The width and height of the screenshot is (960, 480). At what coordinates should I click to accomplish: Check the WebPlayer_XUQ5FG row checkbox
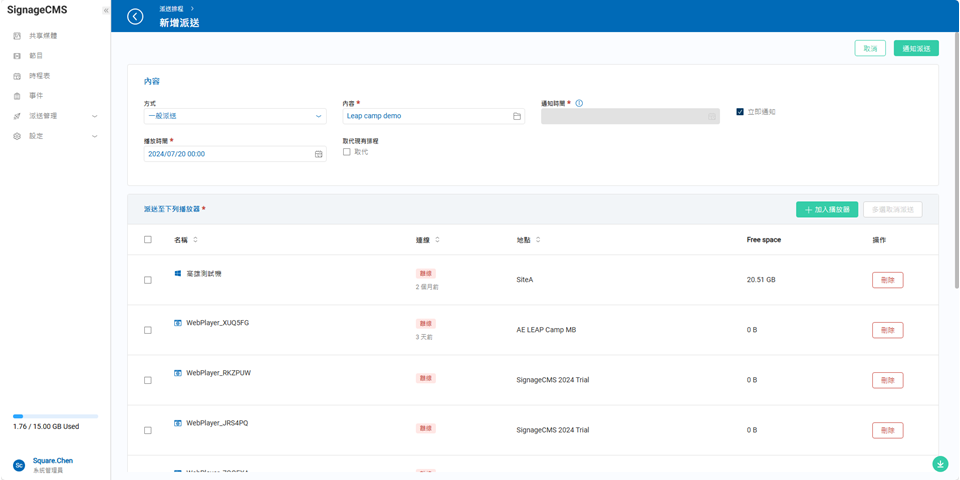point(148,330)
